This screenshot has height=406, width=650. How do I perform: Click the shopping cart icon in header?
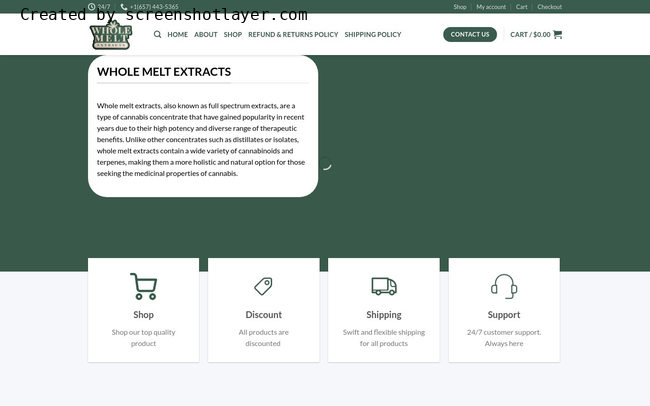(x=558, y=34)
